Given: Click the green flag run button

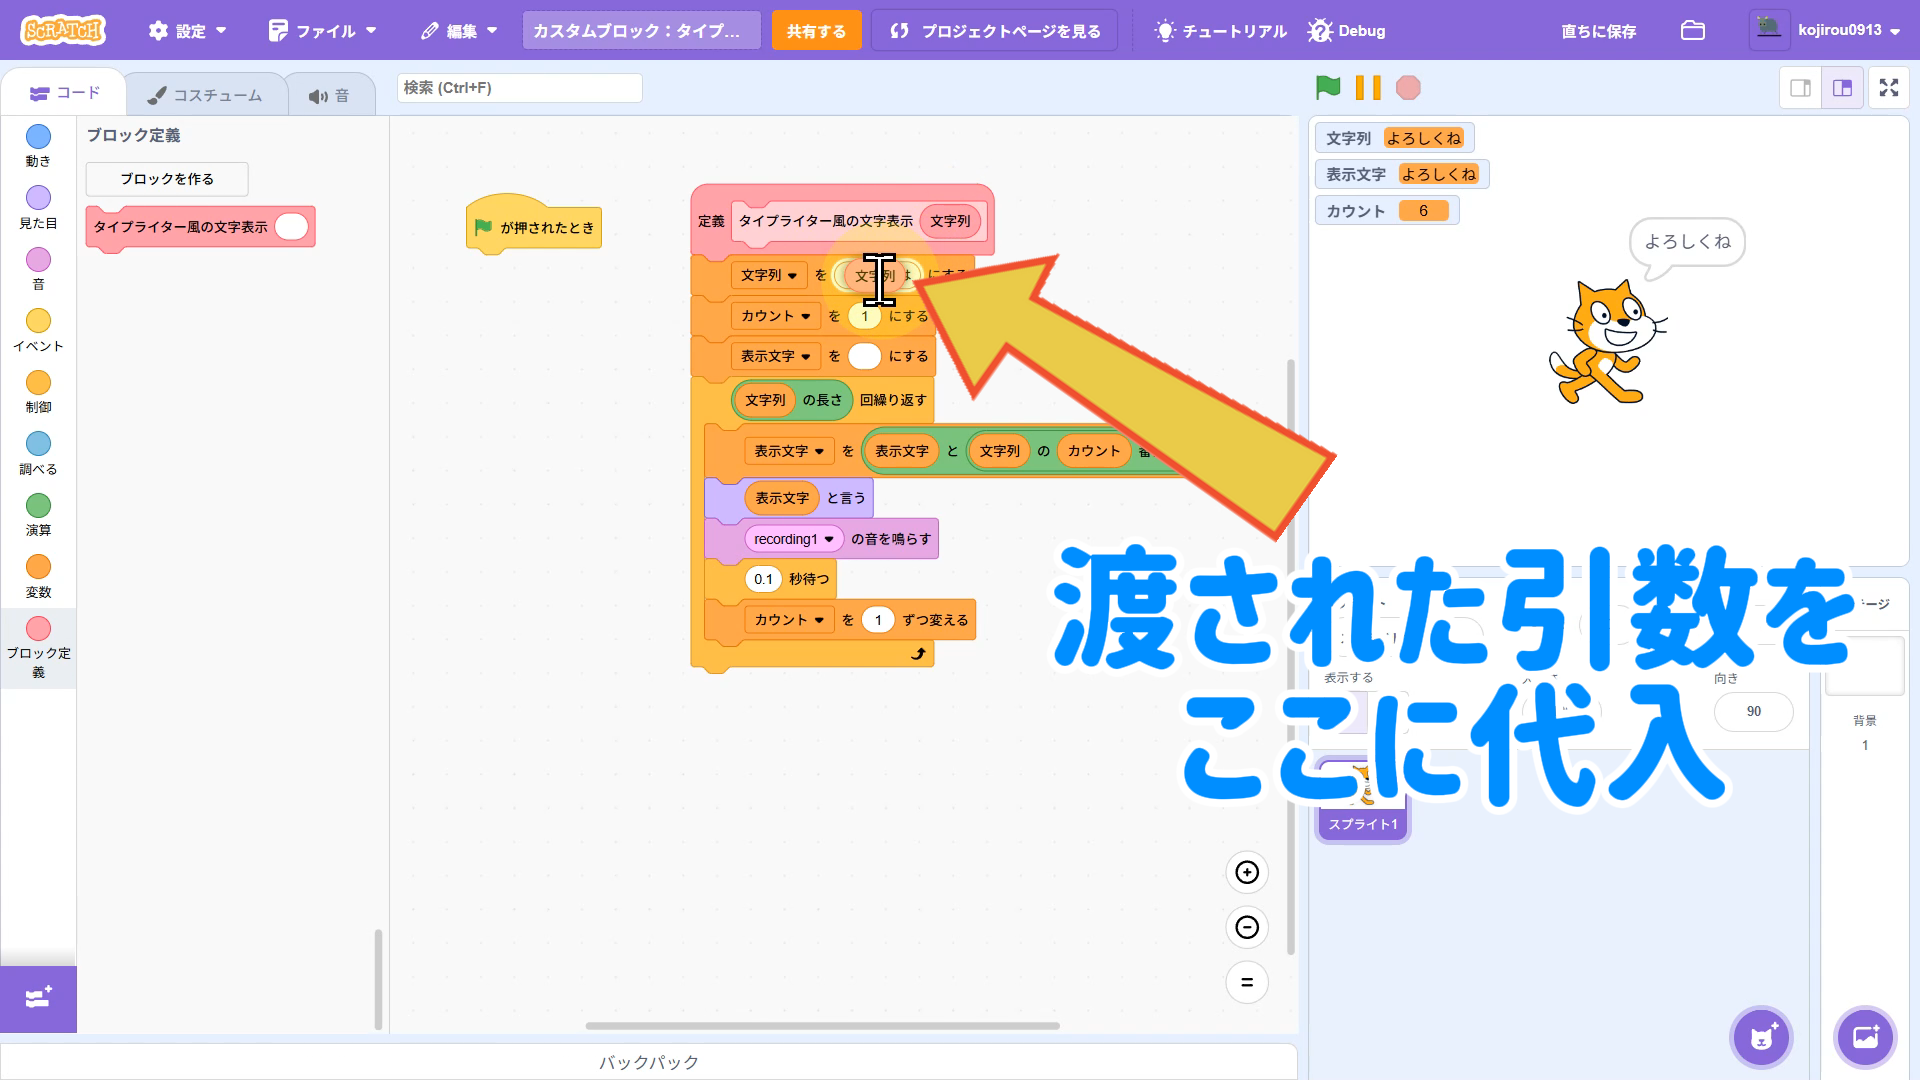Looking at the screenshot, I should click(1328, 88).
